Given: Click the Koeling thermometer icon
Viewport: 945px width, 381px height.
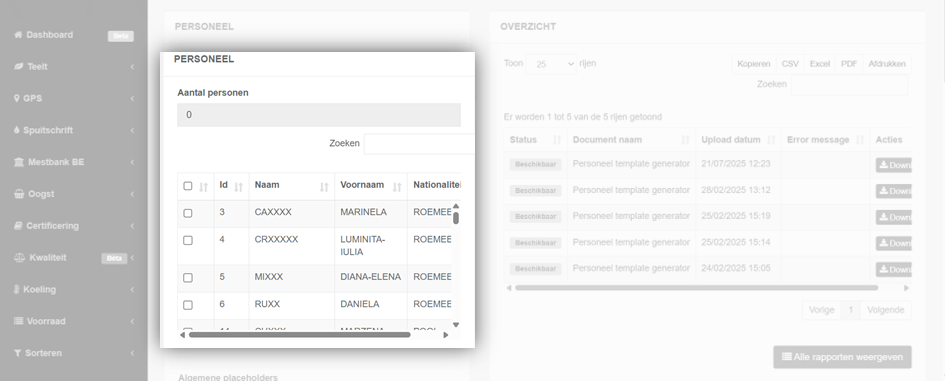Looking at the screenshot, I should pos(17,289).
